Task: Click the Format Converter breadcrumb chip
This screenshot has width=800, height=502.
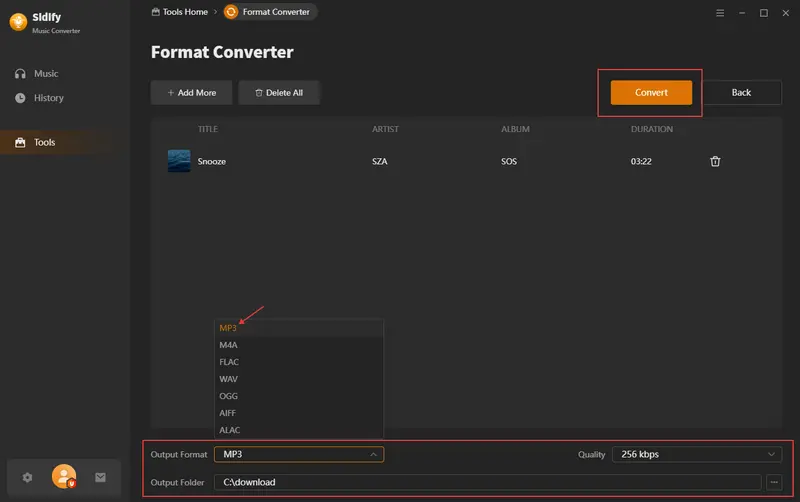Action: click(270, 12)
